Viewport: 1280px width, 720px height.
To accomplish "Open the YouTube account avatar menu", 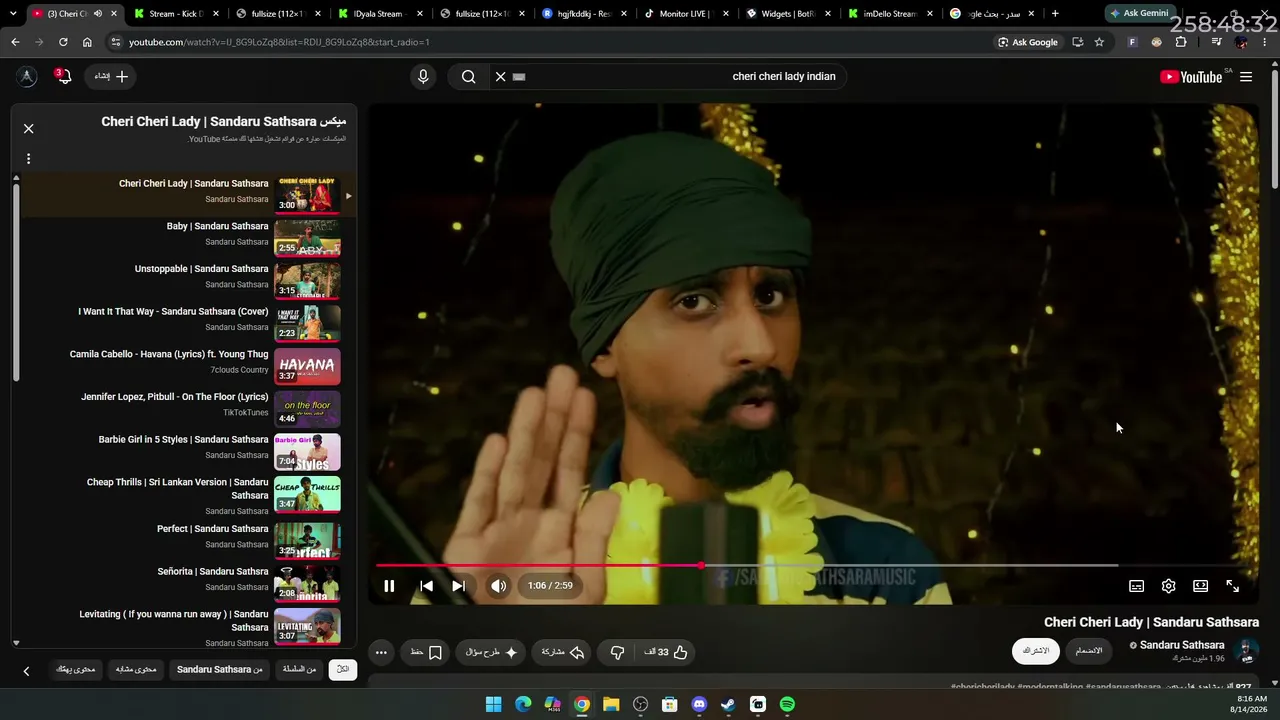I will coord(27,76).
